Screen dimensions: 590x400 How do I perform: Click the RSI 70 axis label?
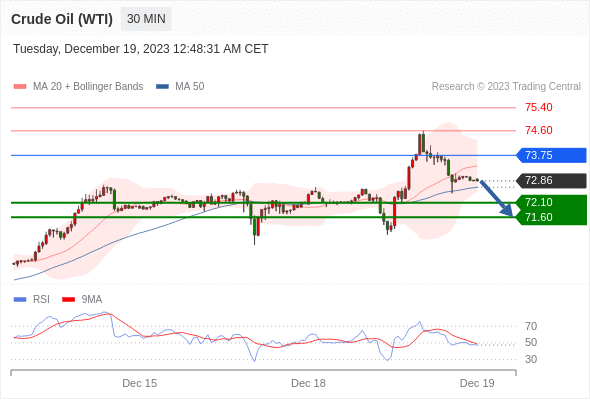tap(531, 326)
